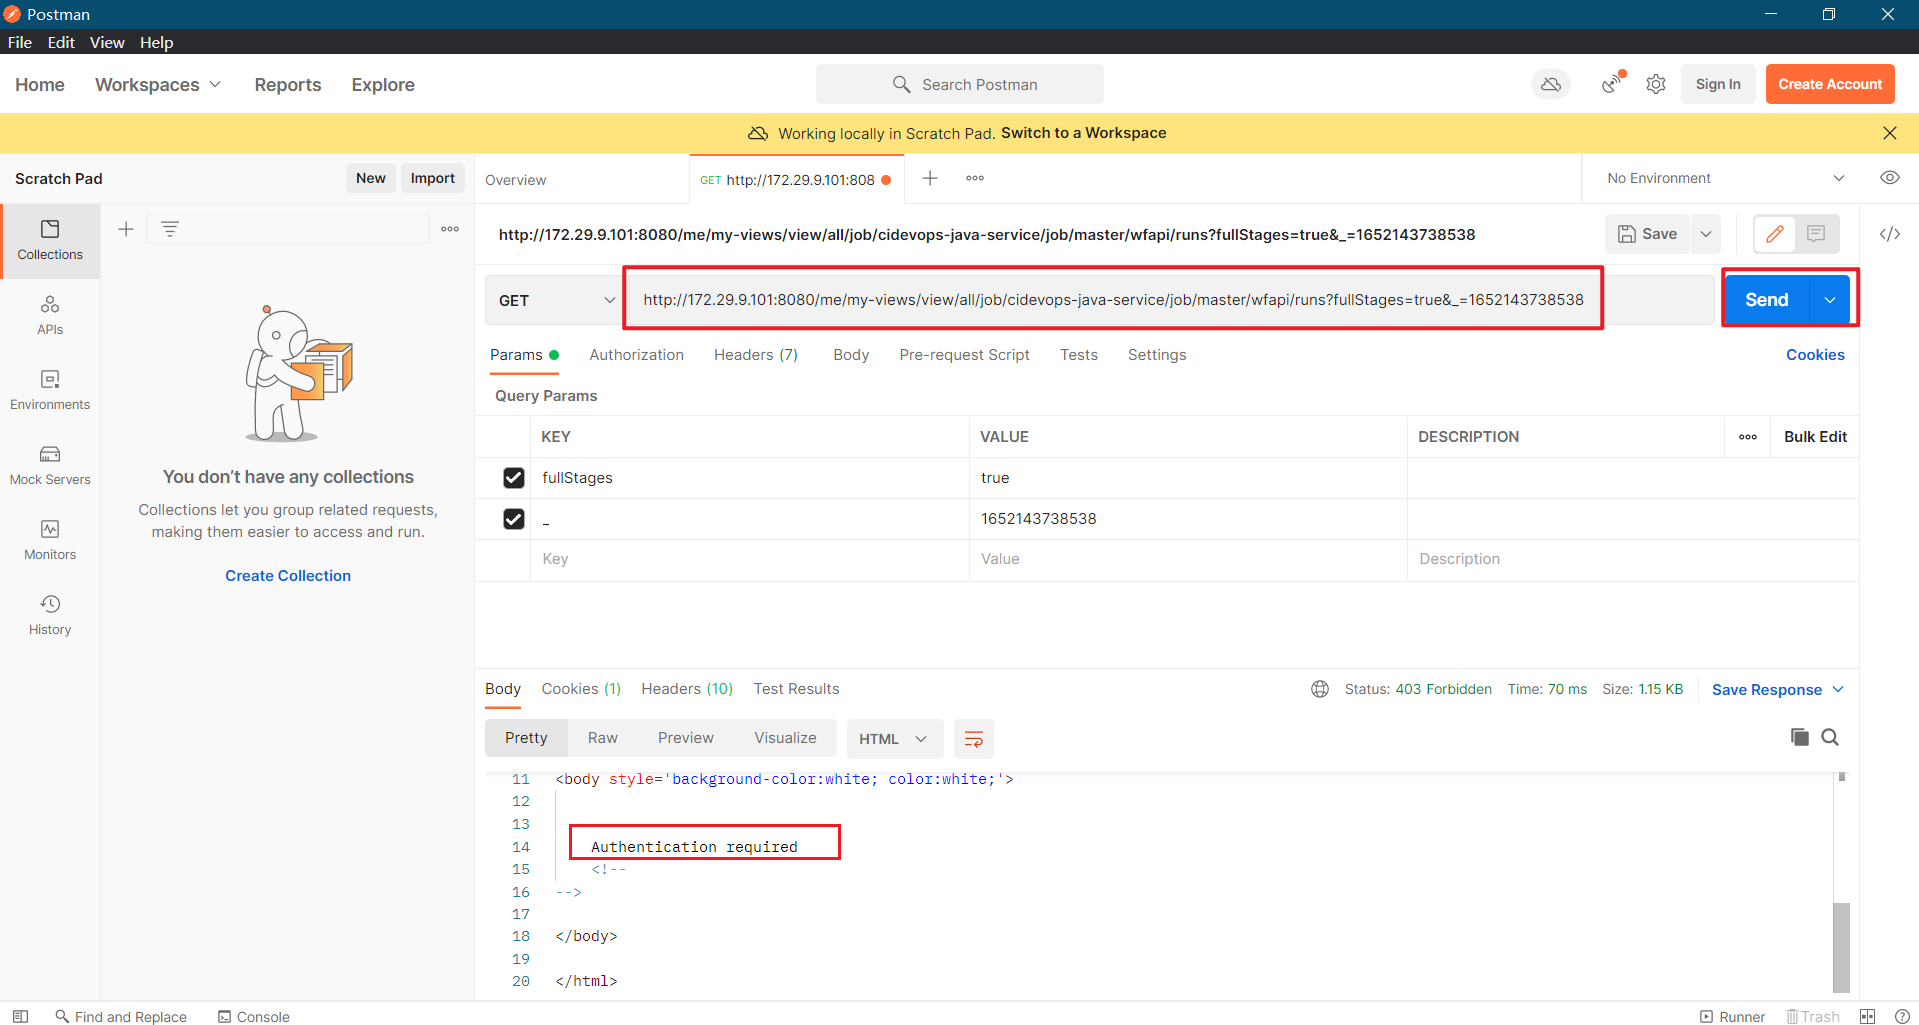Click the network globe icon in response
Image resolution: width=1919 pixels, height=1025 pixels.
click(1320, 689)
